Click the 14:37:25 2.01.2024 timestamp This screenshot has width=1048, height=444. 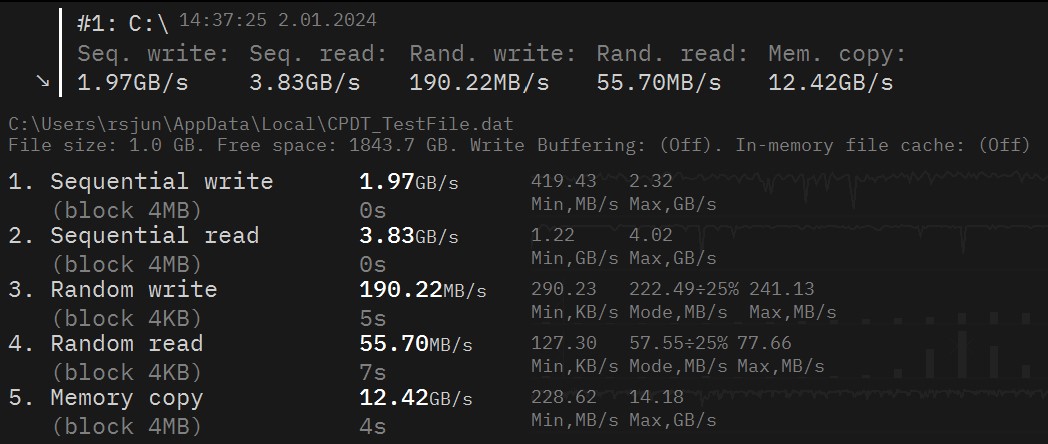(264, 20)
